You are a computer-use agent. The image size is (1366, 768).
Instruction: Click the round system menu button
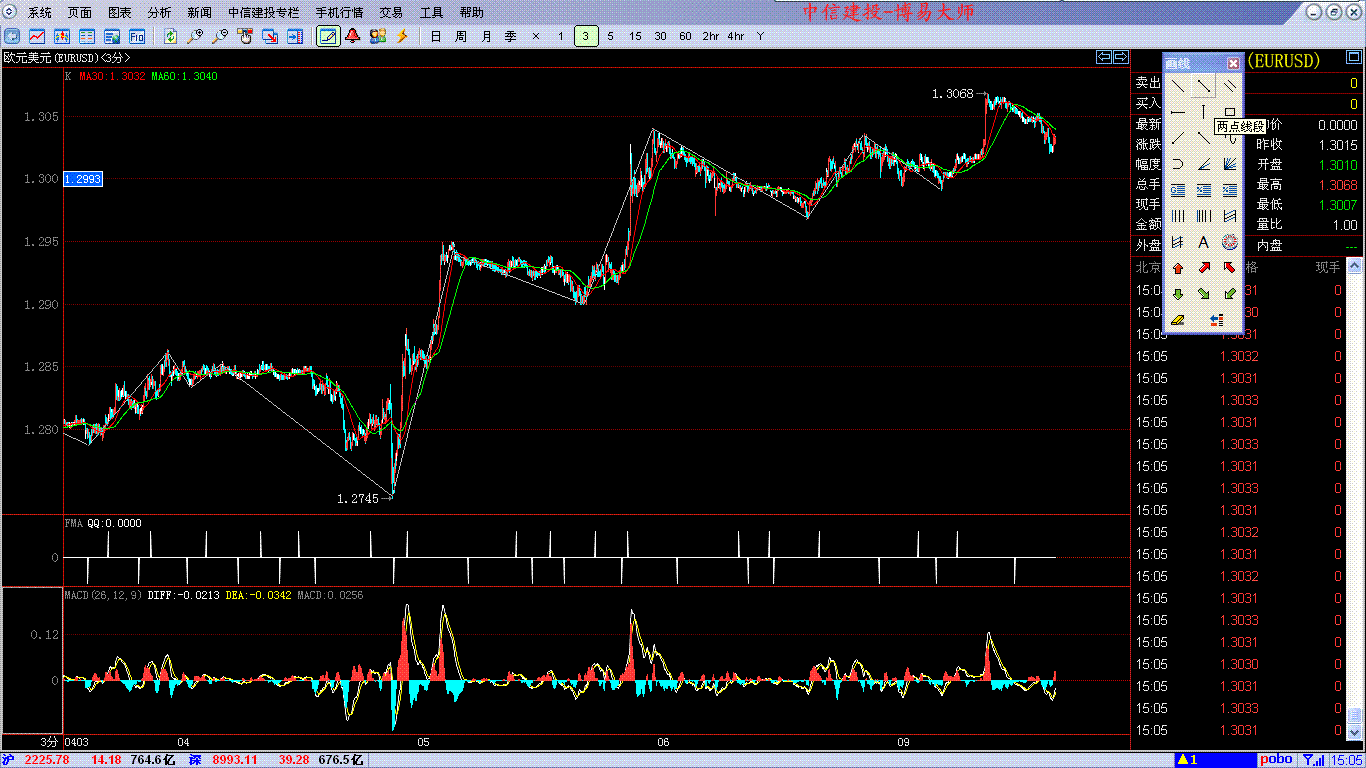11,12
